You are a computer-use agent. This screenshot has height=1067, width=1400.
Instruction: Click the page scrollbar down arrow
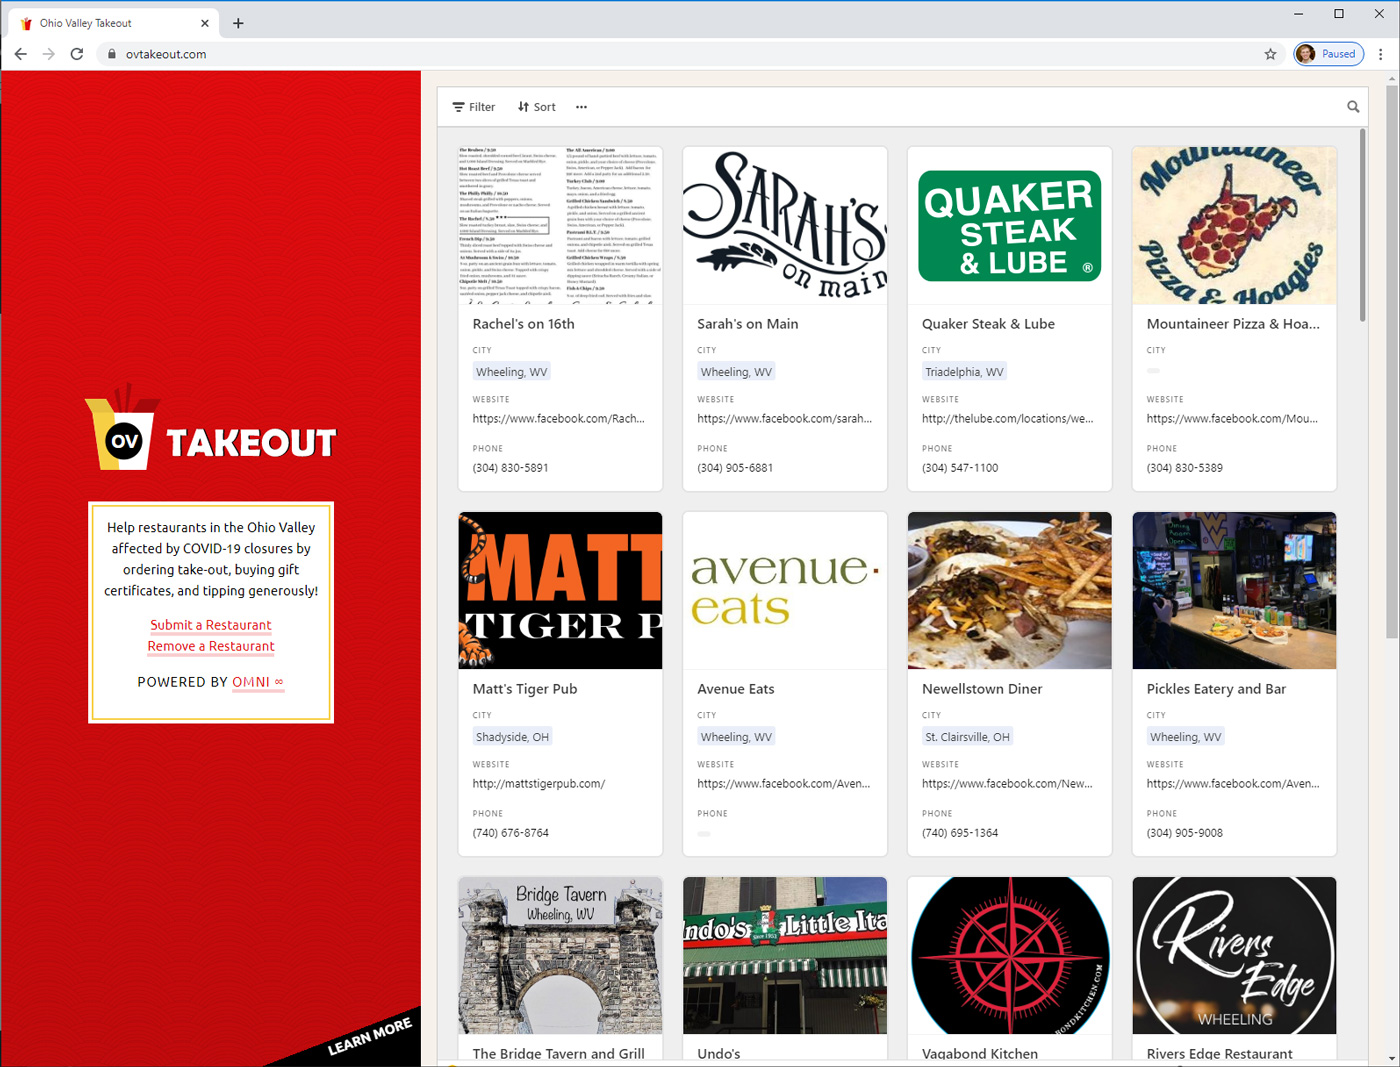tap(1392, 1058)
